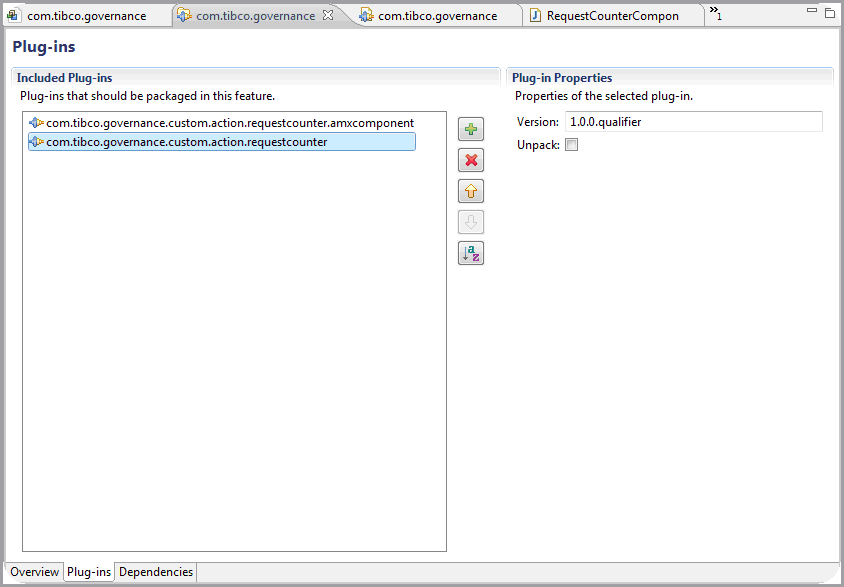Switch to the Dependencies tab

tap(156, 571)
